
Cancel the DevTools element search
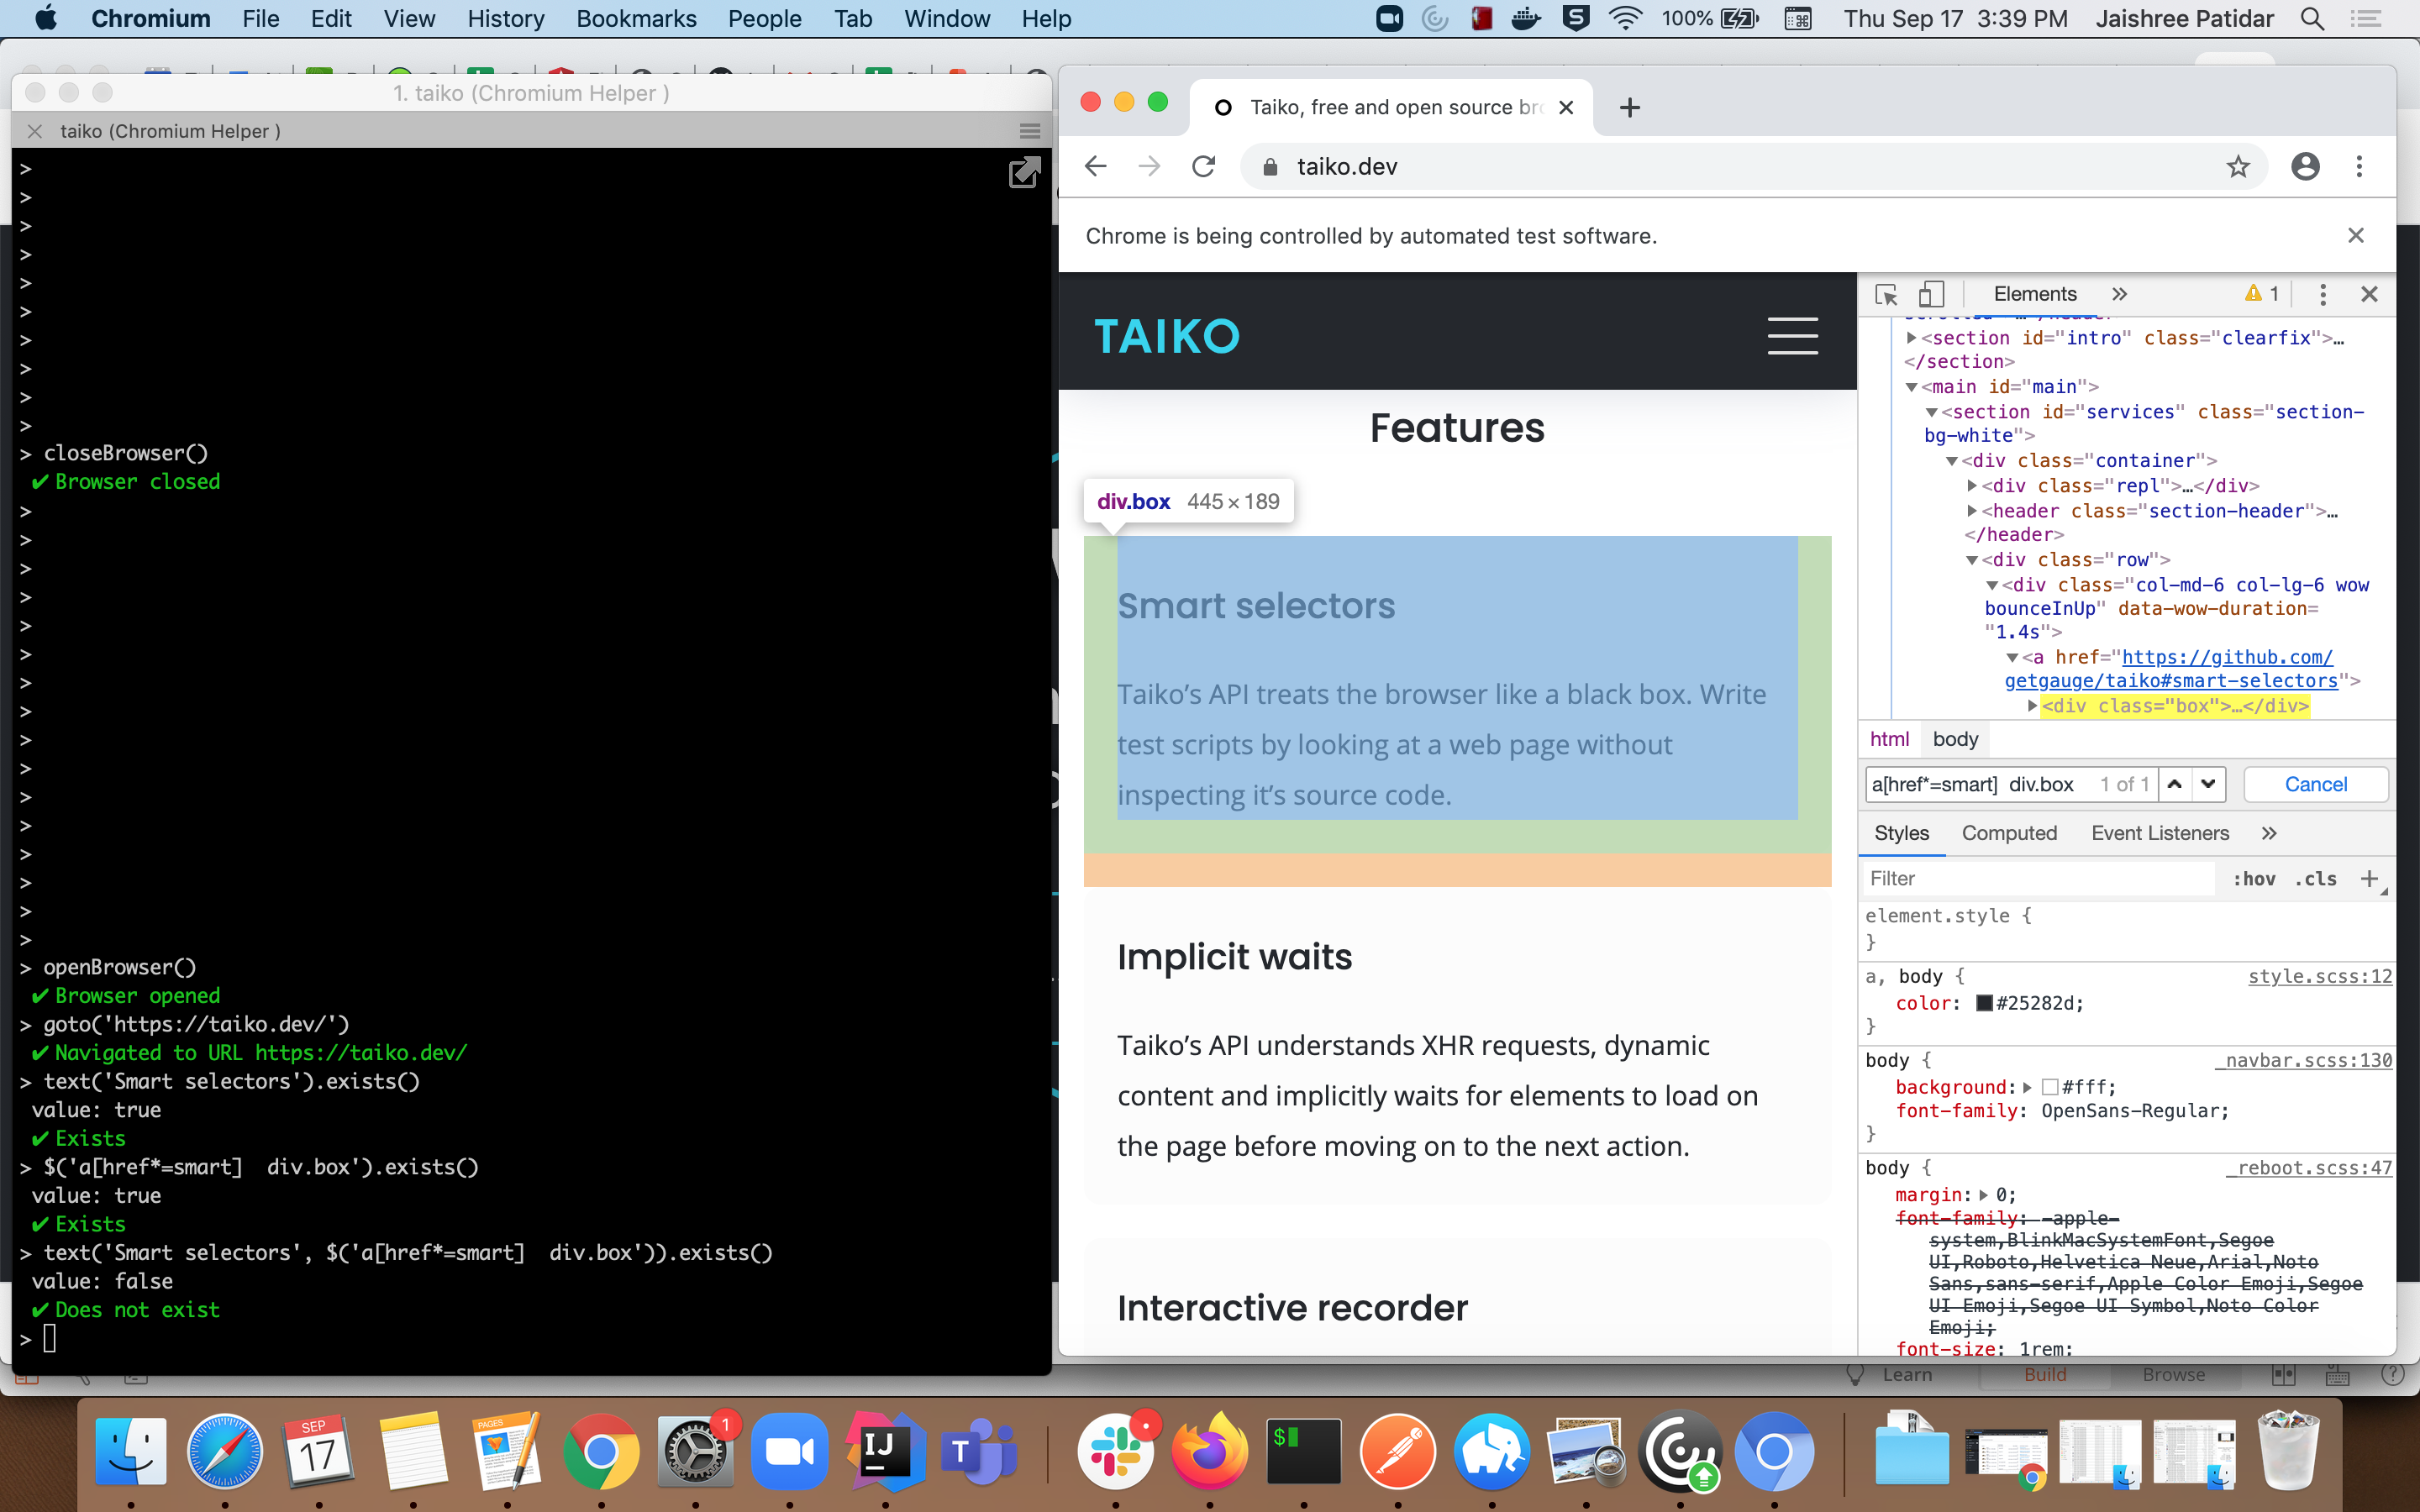(2315, 784)
